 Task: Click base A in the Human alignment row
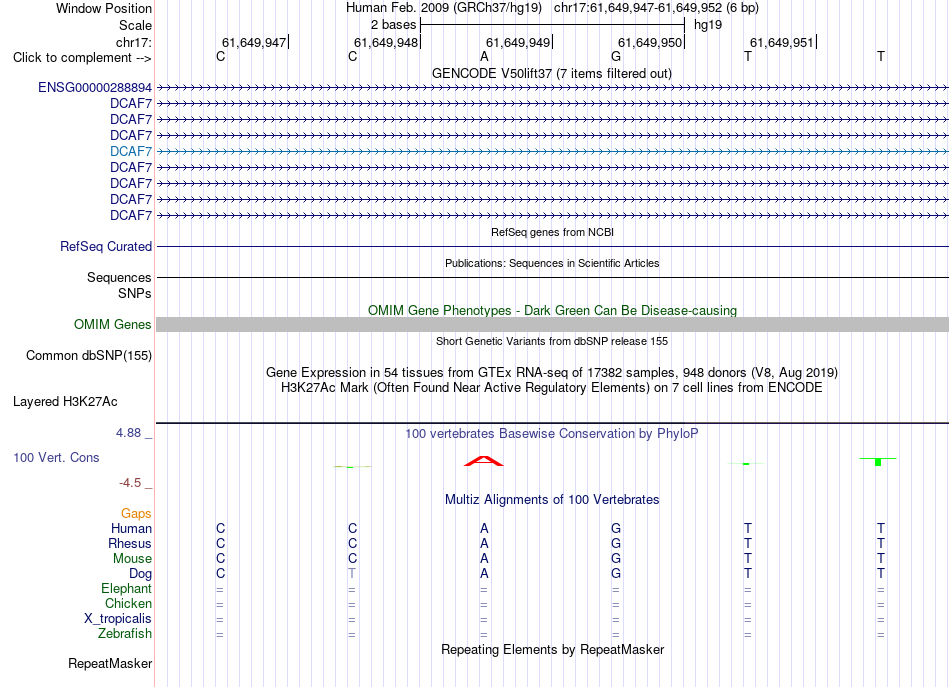point(484,529)
